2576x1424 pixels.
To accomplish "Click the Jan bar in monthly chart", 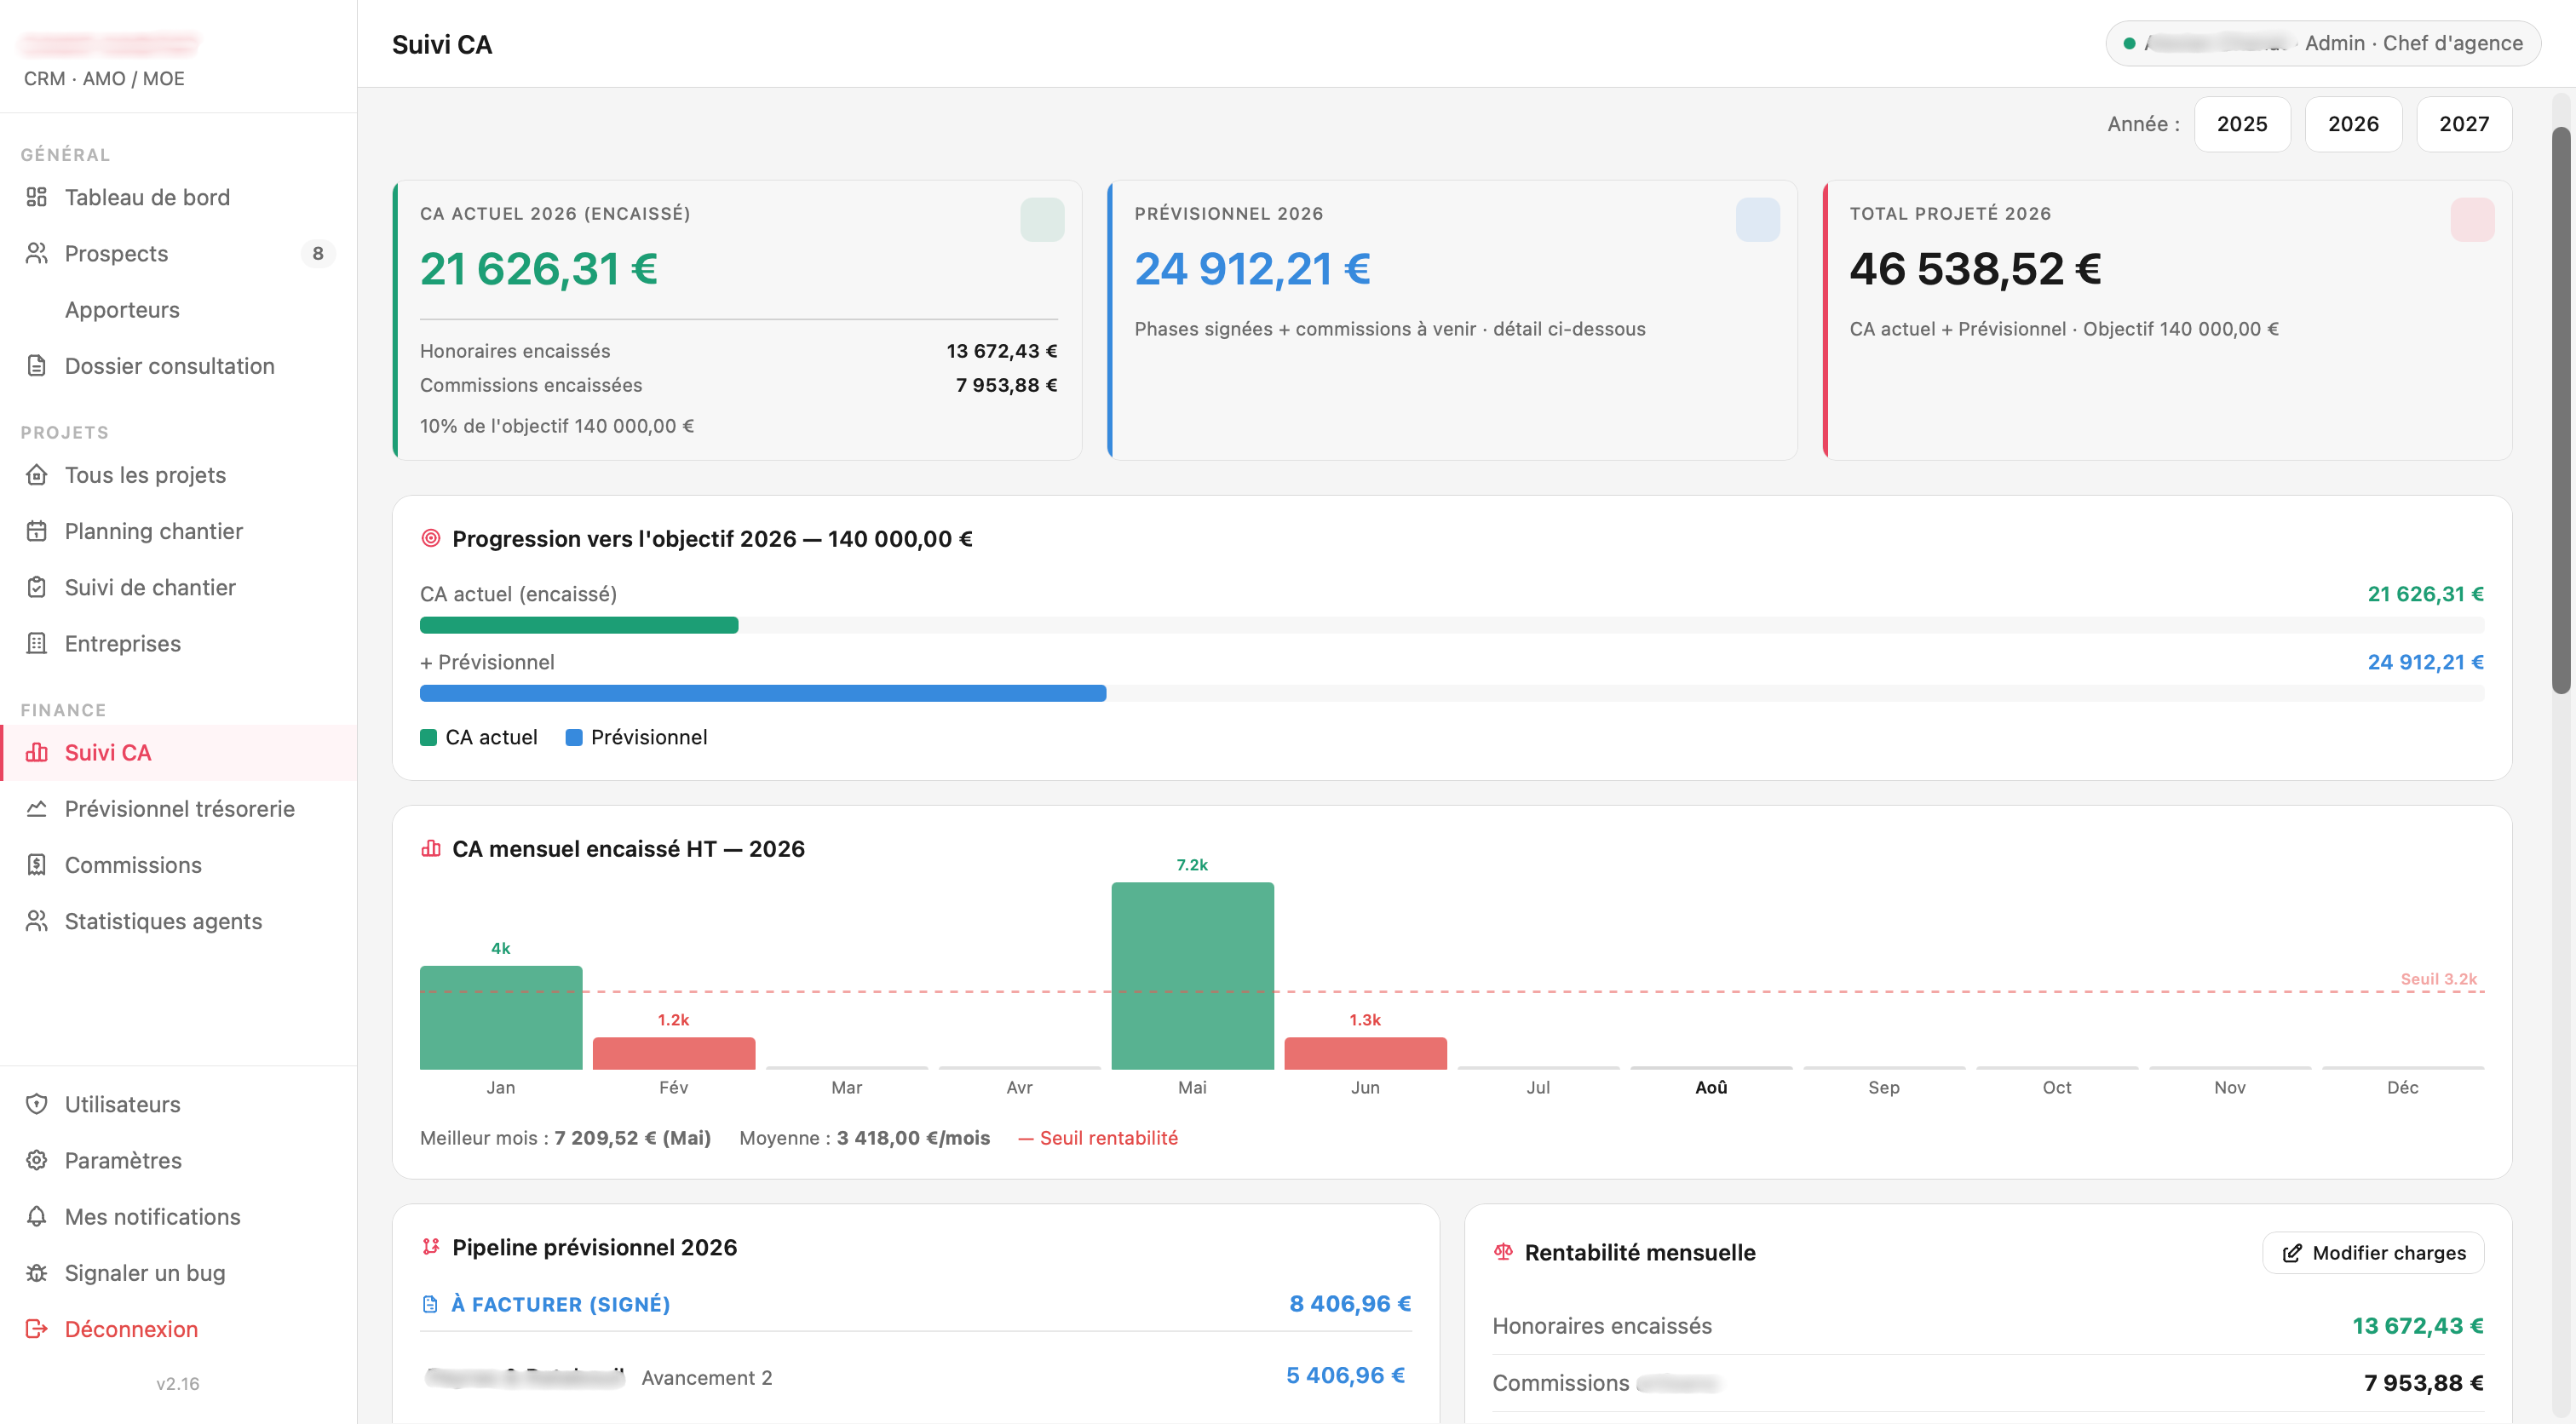I will 501,1018.
